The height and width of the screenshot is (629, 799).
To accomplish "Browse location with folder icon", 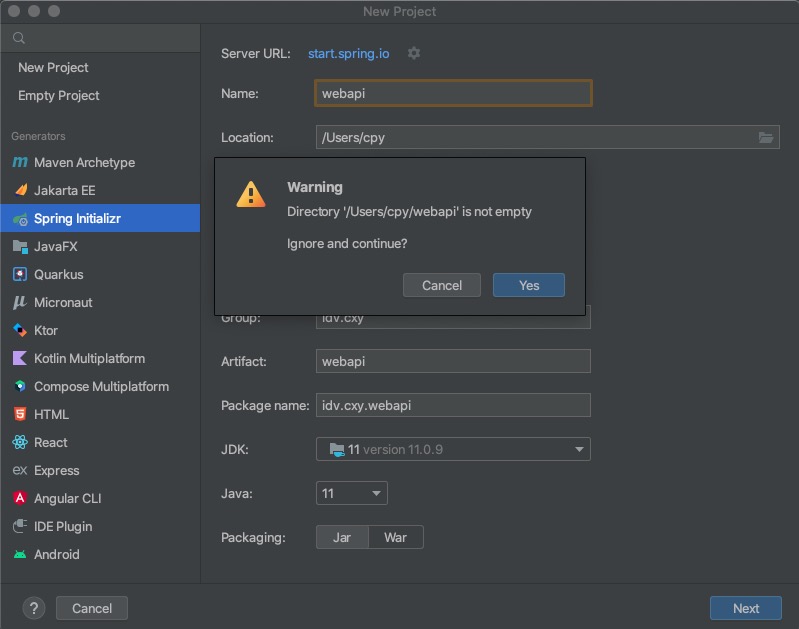I will point(765,137).
